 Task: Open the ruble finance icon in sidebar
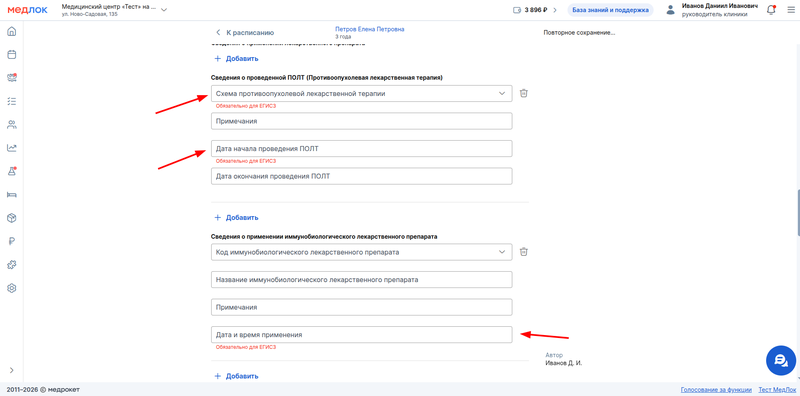coord(12,241)
